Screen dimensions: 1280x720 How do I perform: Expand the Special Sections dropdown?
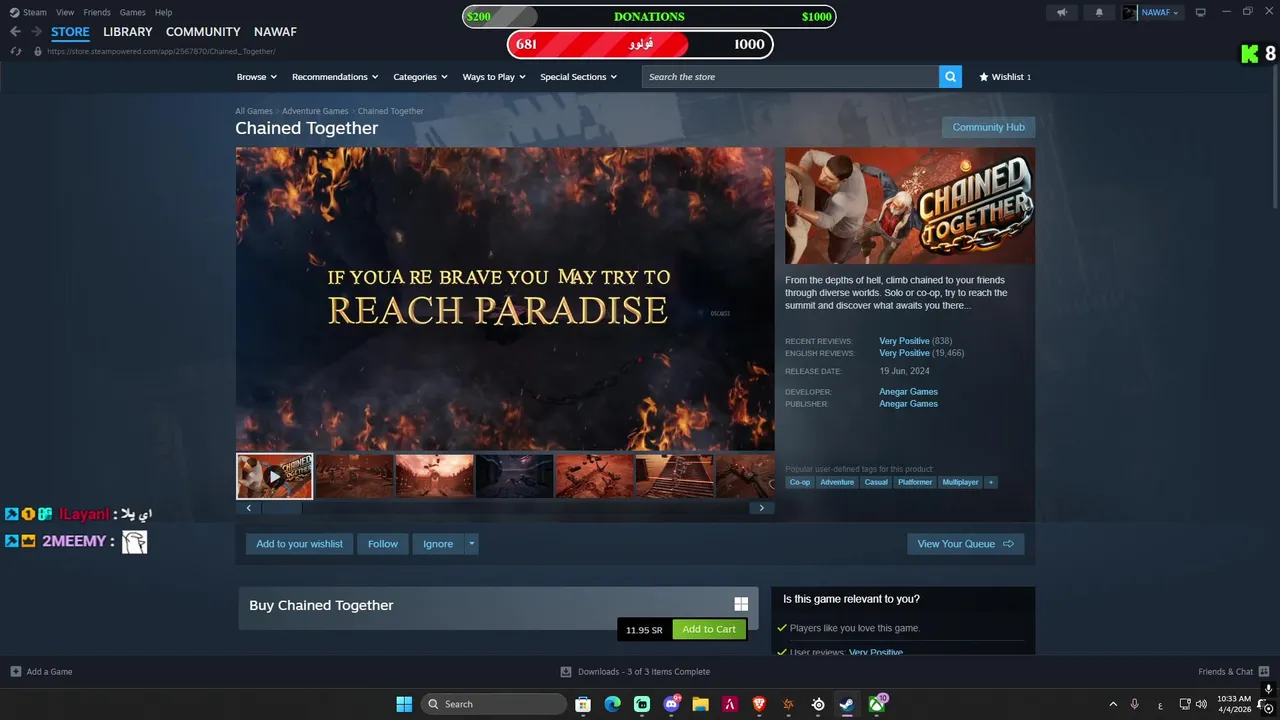(578, 77)
